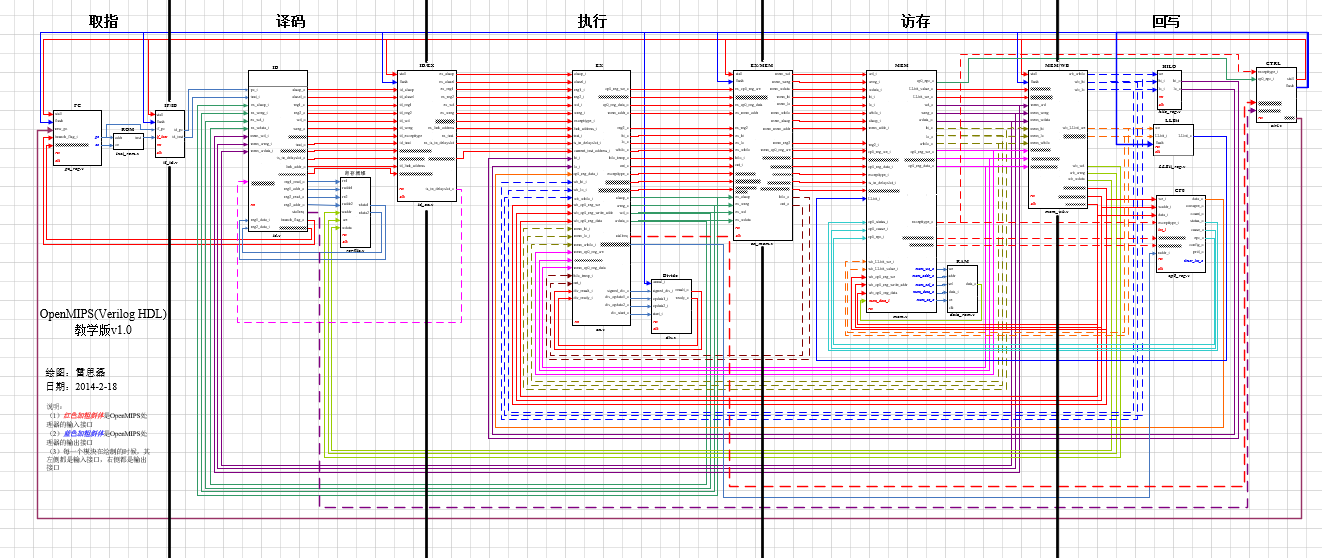Select the ROM module block

[x=127, y=139]
